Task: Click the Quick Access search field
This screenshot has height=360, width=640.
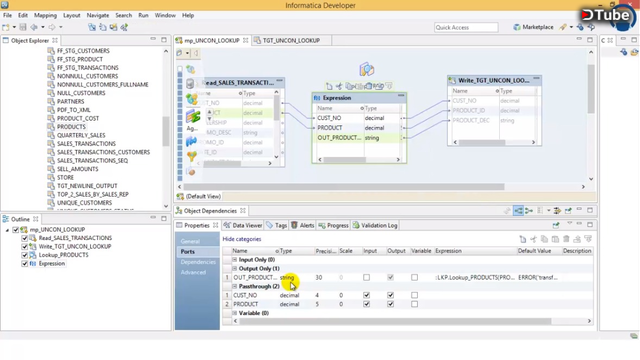Action: [466, 27]
